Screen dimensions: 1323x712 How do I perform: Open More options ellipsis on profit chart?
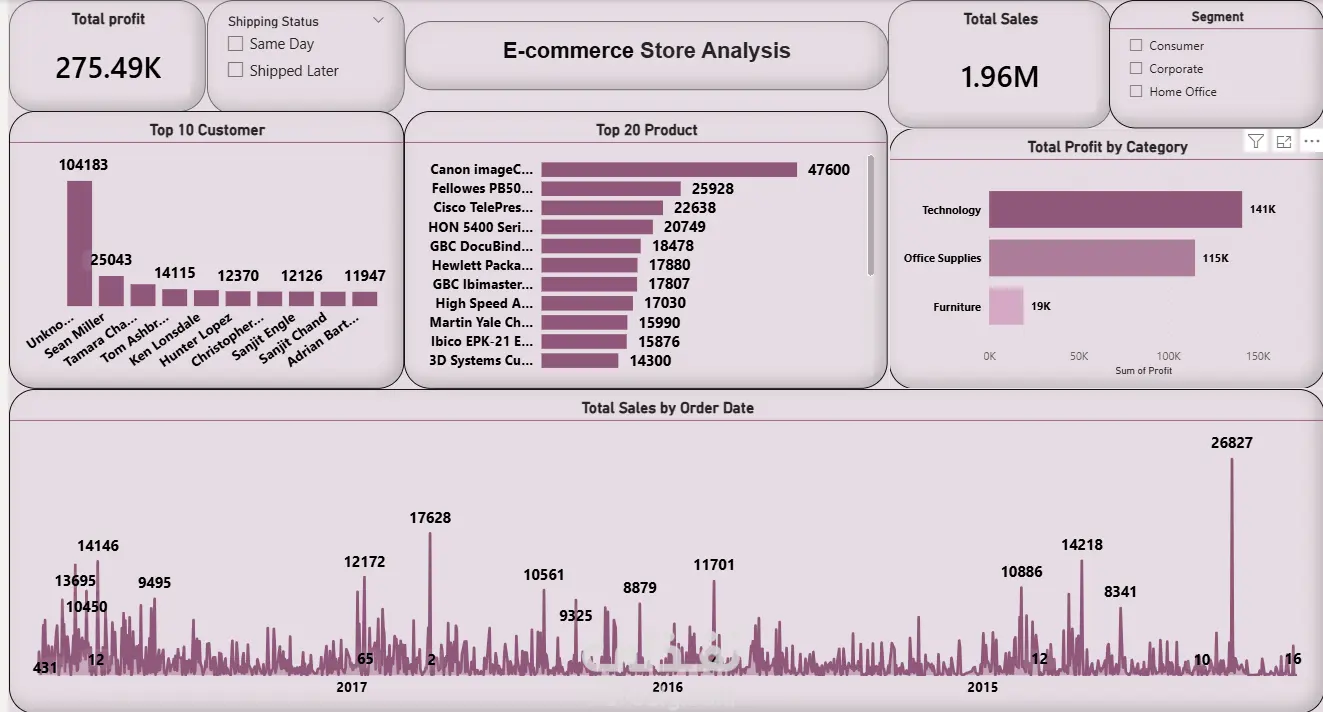(1312, 142)
